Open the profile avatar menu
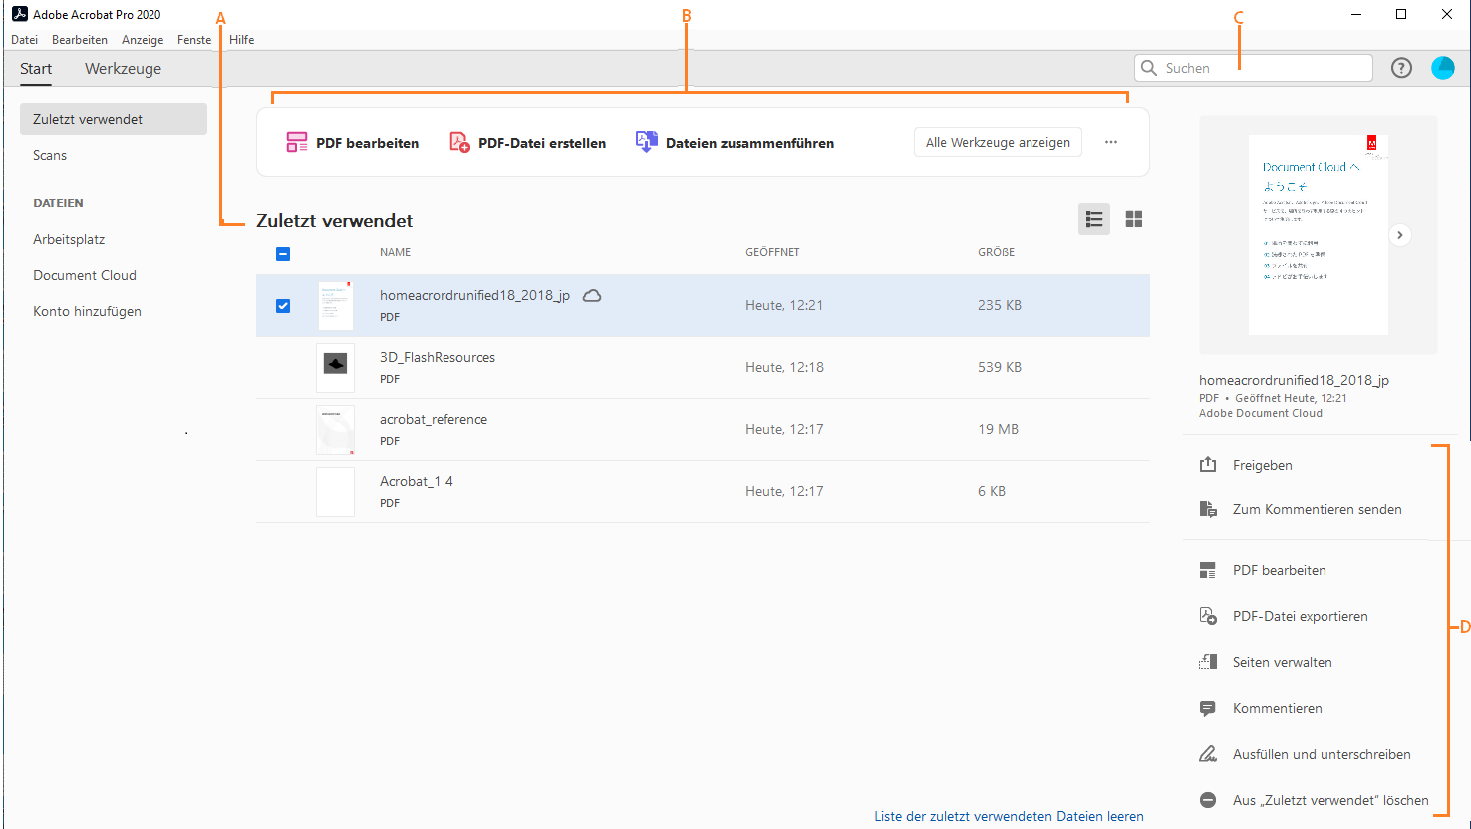 click(1442, 67)
